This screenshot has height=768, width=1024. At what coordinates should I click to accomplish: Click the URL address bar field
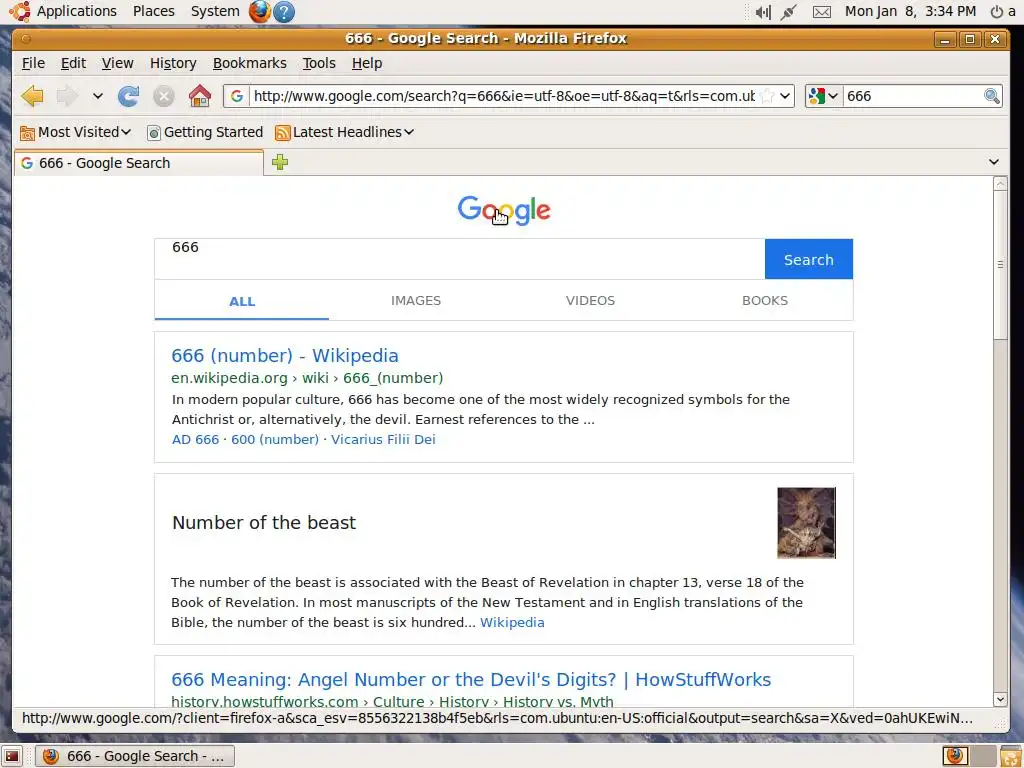tap(503, 96)
